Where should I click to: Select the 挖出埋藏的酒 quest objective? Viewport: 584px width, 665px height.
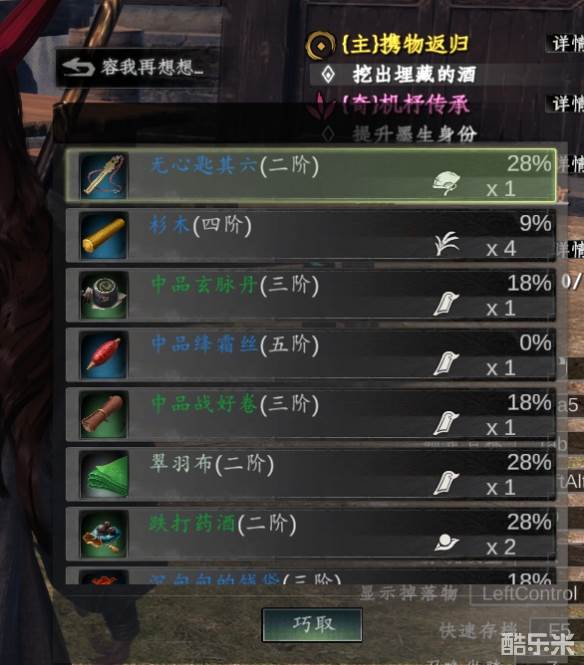(x=414, y=75)
